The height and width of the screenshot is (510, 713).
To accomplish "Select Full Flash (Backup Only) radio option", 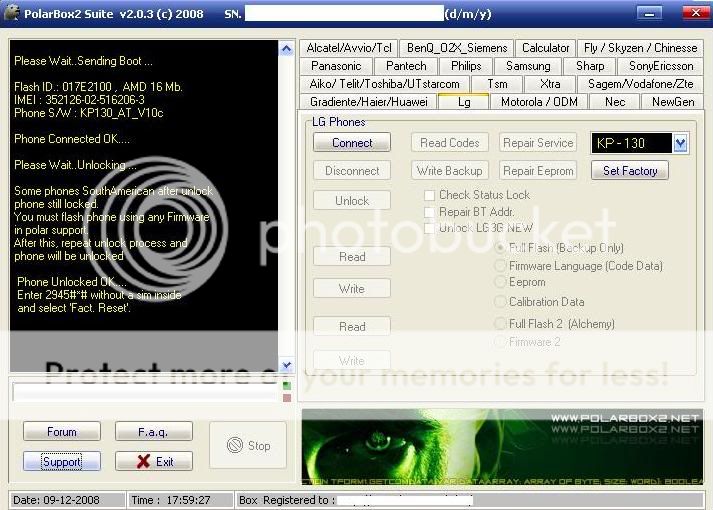I will tap(500, 248).
